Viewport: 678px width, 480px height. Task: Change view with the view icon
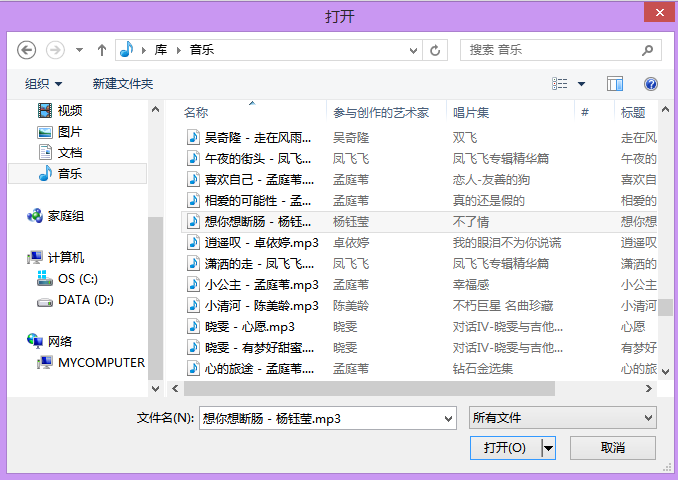click(x=560, y=83)
